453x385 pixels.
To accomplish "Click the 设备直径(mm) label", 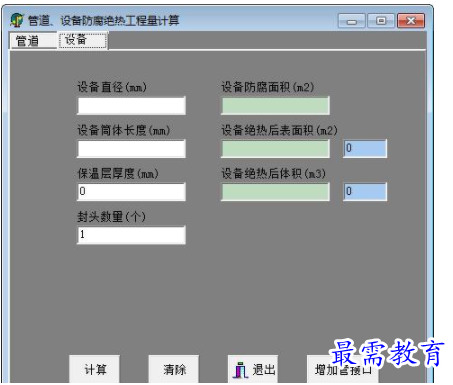I will tap(112, 87).
